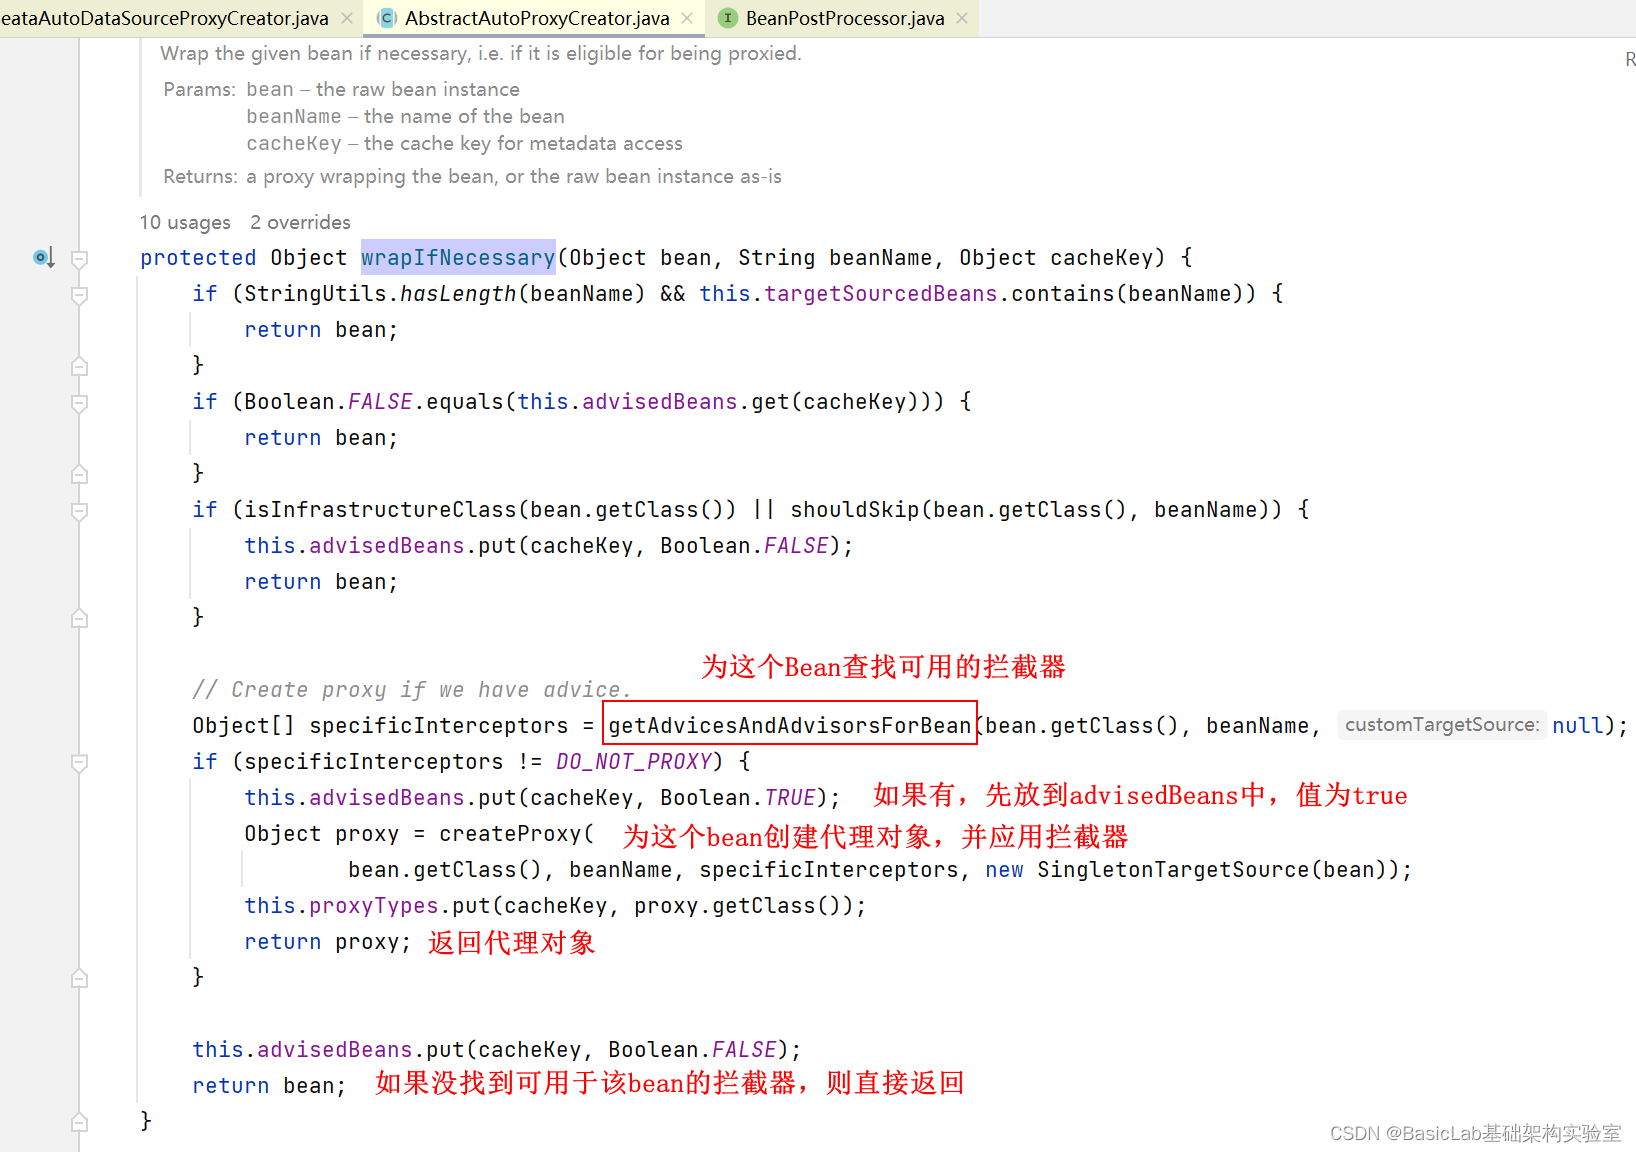This screenshot has width=1636, height=1152.
Task: Close the BeanPostProcessor.java tab
Action: pos(962,18)
